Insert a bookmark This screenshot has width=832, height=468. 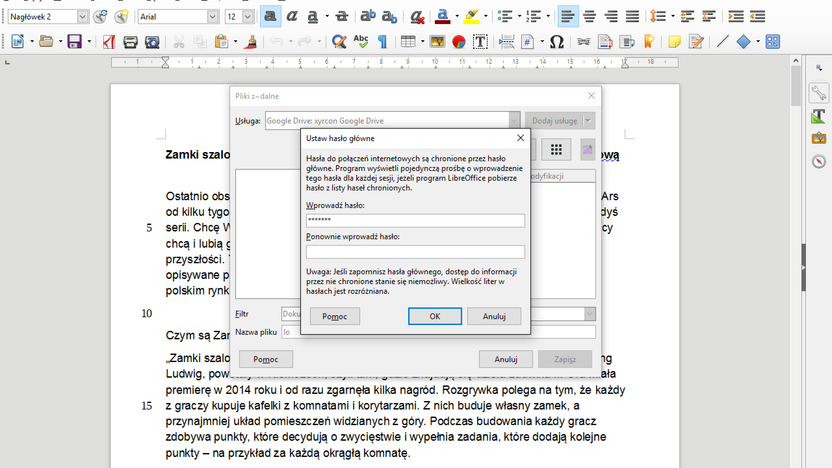tap(648, 41)
